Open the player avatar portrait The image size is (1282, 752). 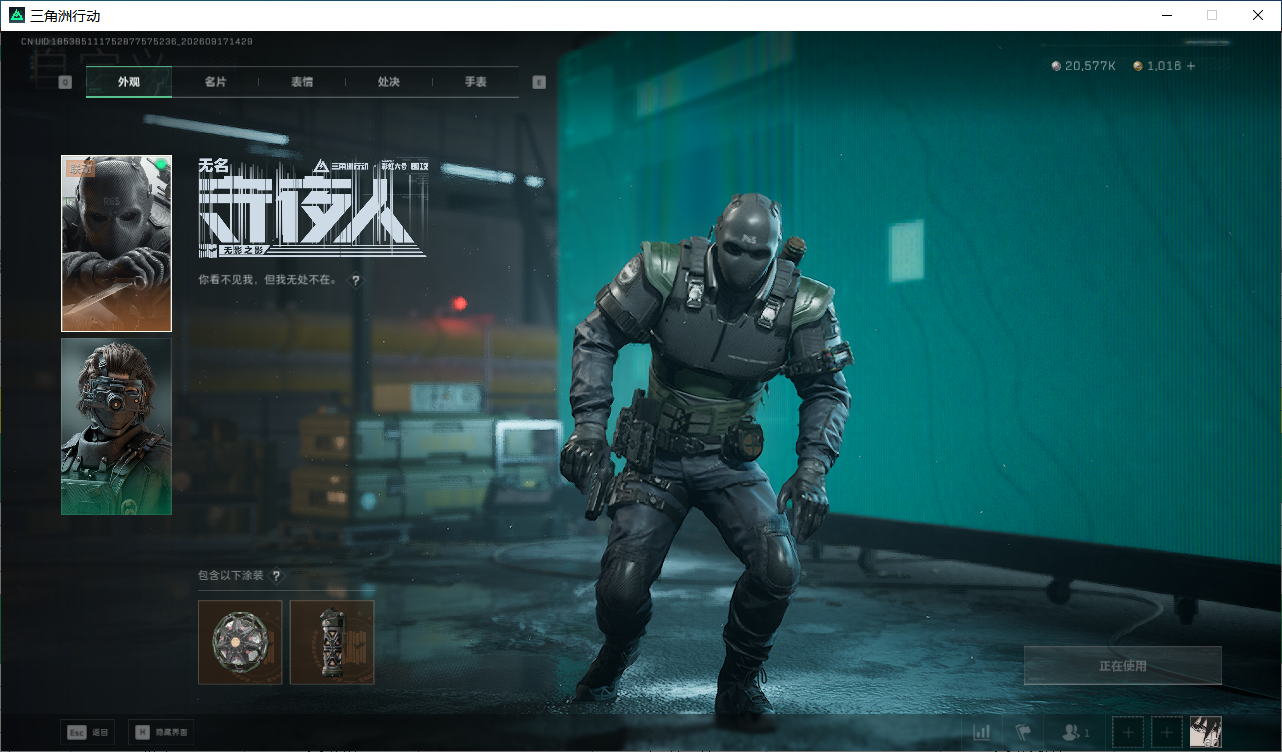point(1206,732)
